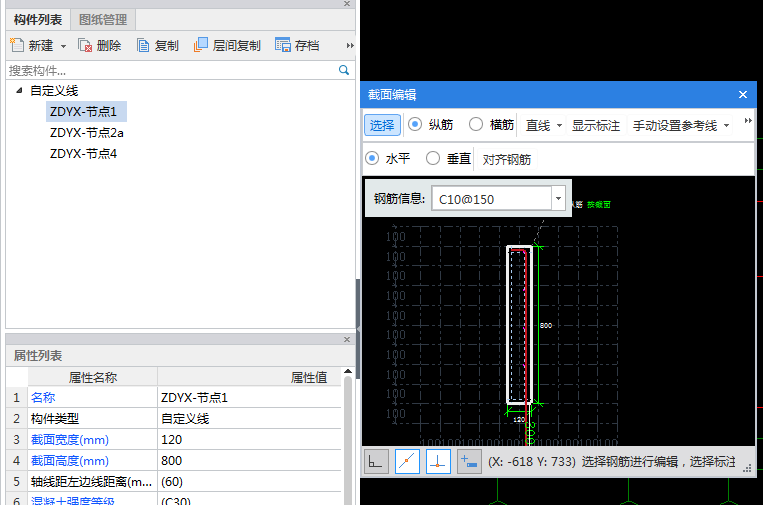Open the 手动设置参考线 dropdown
This screenshot has height=505, width=763.
click(x=727, y=126)
